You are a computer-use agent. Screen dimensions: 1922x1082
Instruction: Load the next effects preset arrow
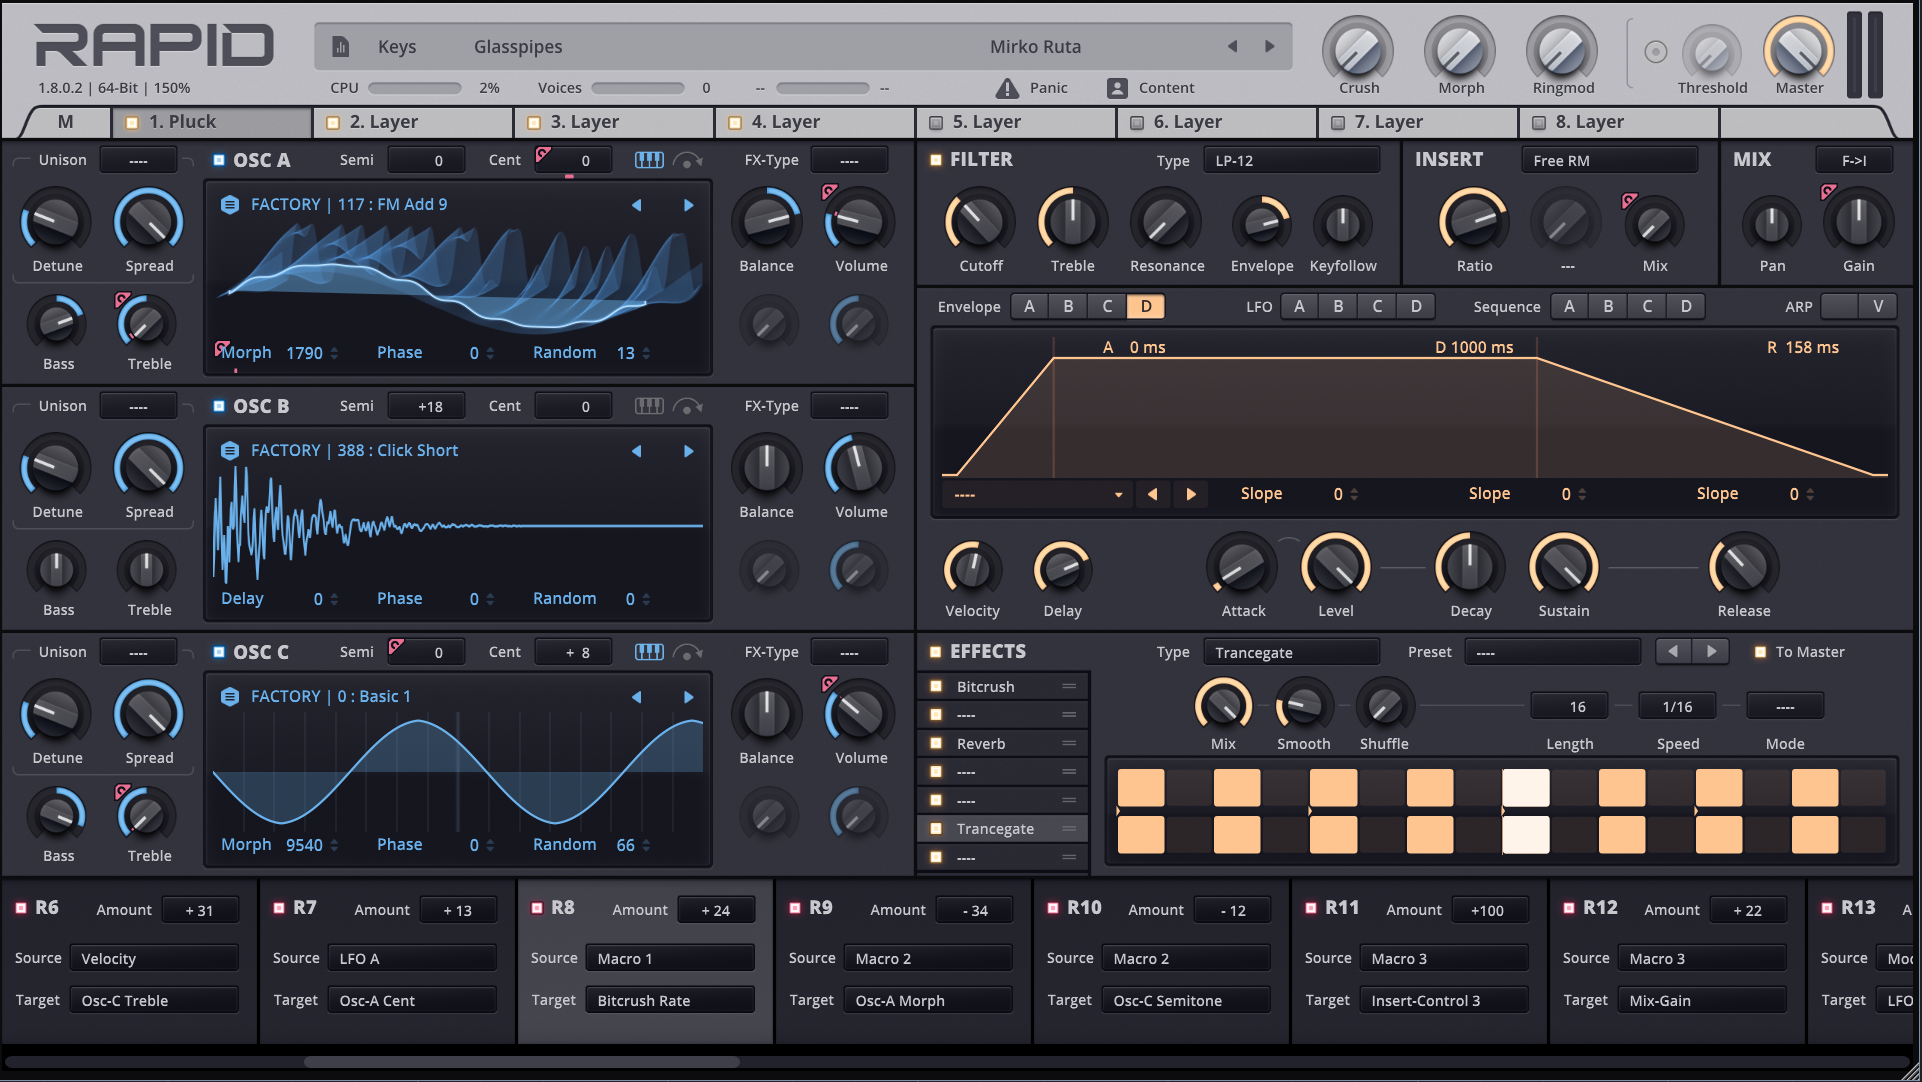tap(1711, 651)
